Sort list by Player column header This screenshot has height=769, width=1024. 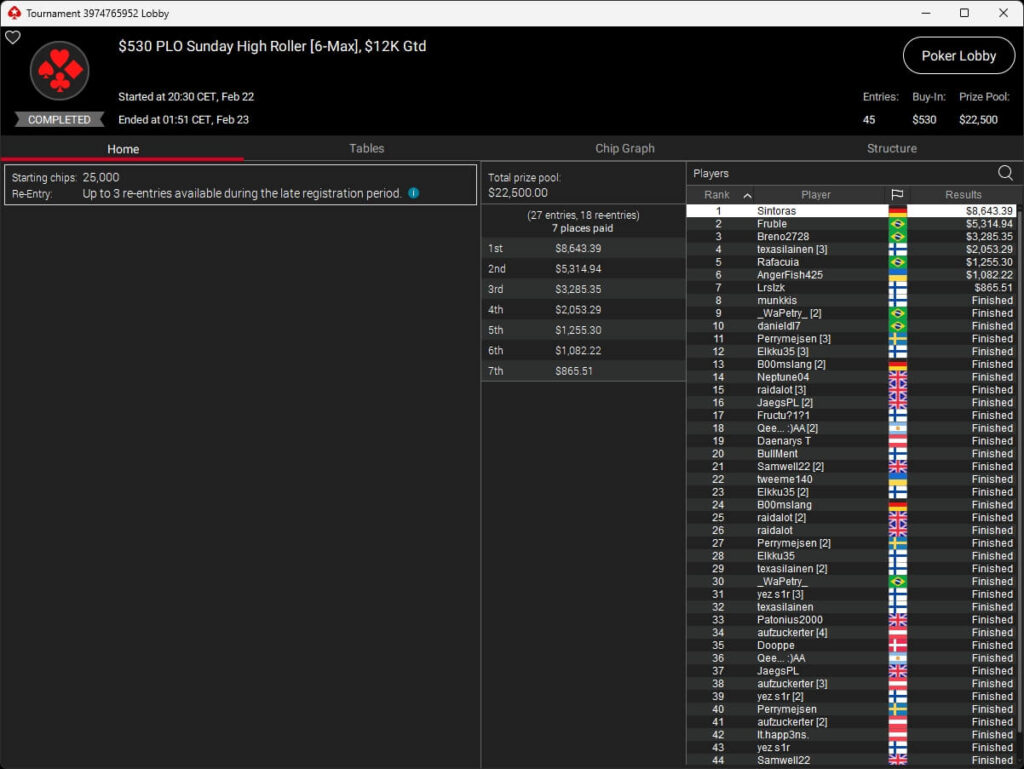coord(815,195)
